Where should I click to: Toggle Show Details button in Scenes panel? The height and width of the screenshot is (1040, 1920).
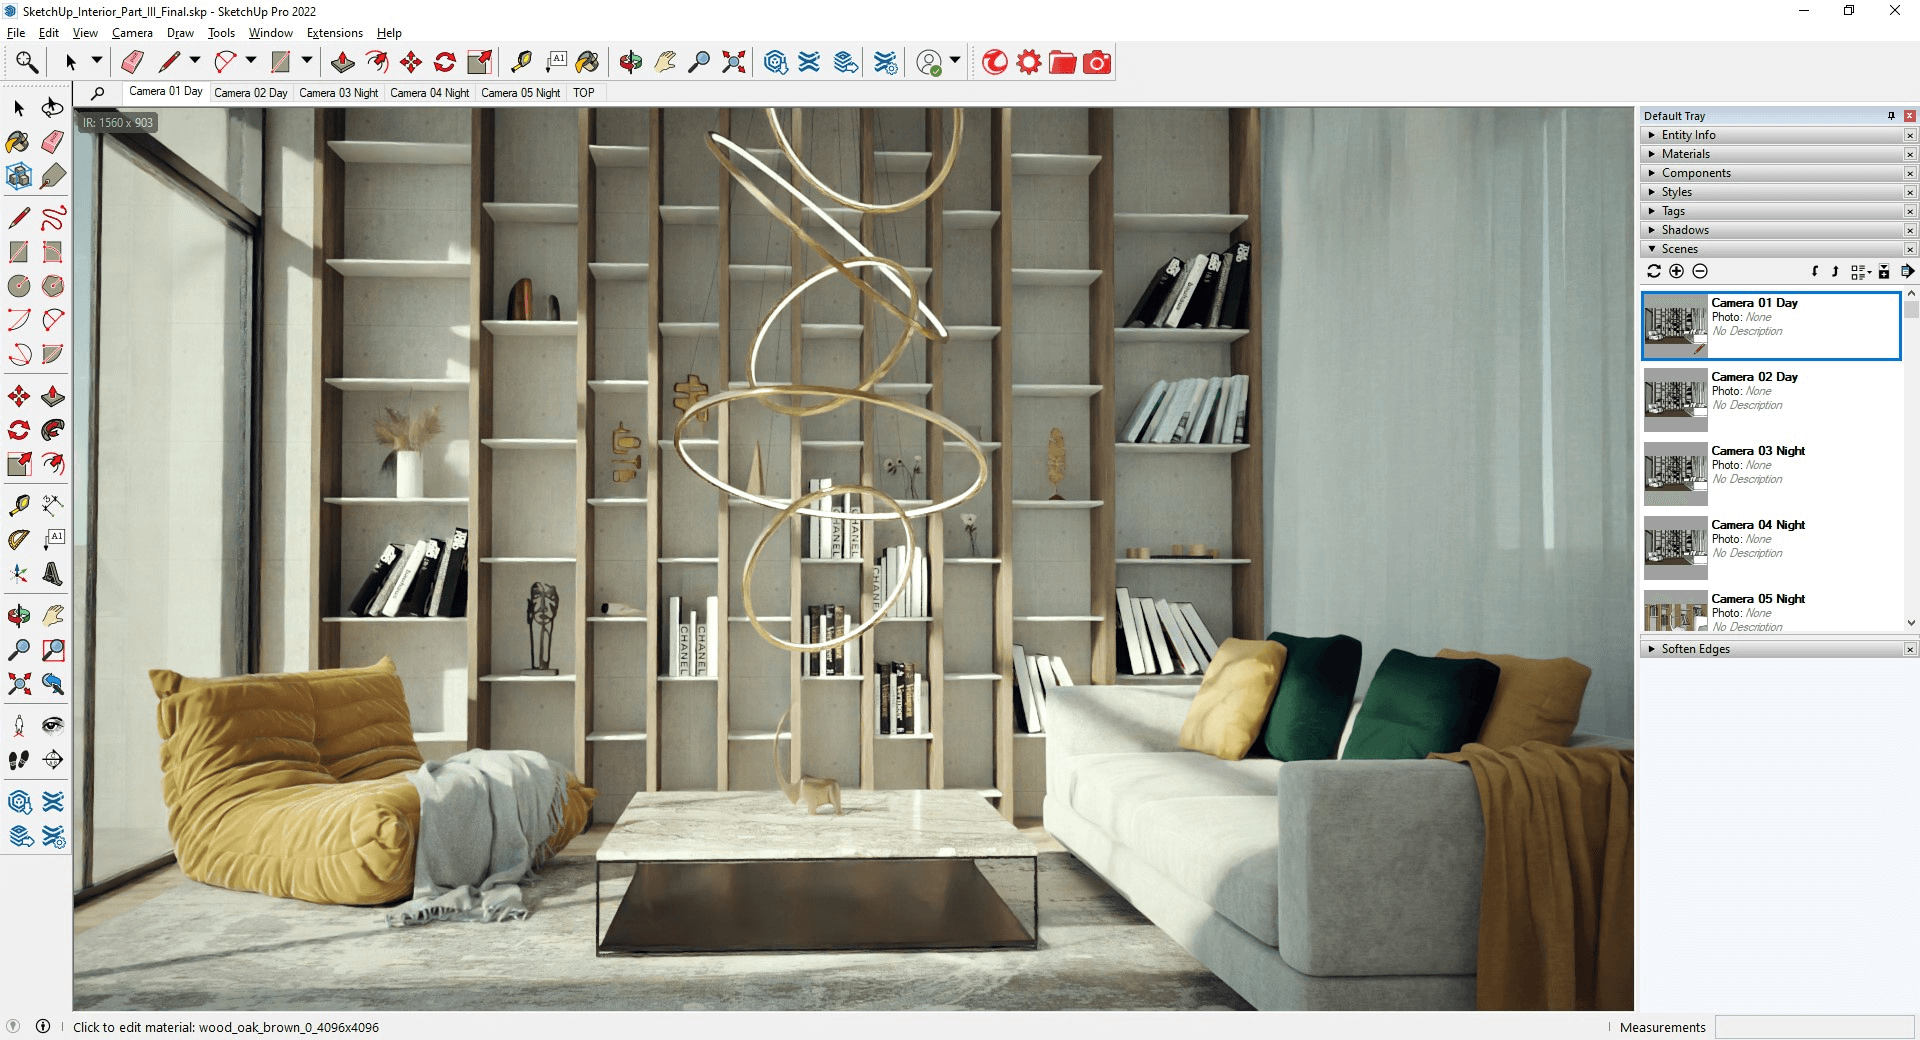1884,271
